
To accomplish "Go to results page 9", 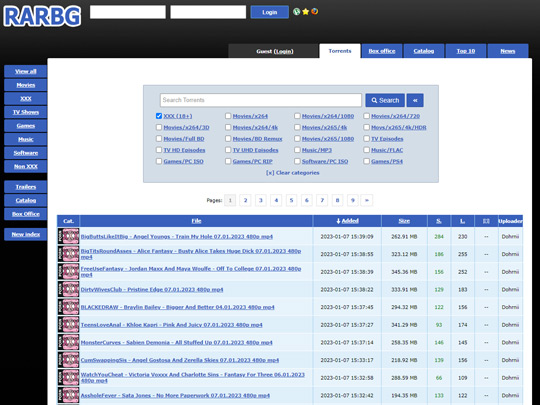I will [353, 200].
